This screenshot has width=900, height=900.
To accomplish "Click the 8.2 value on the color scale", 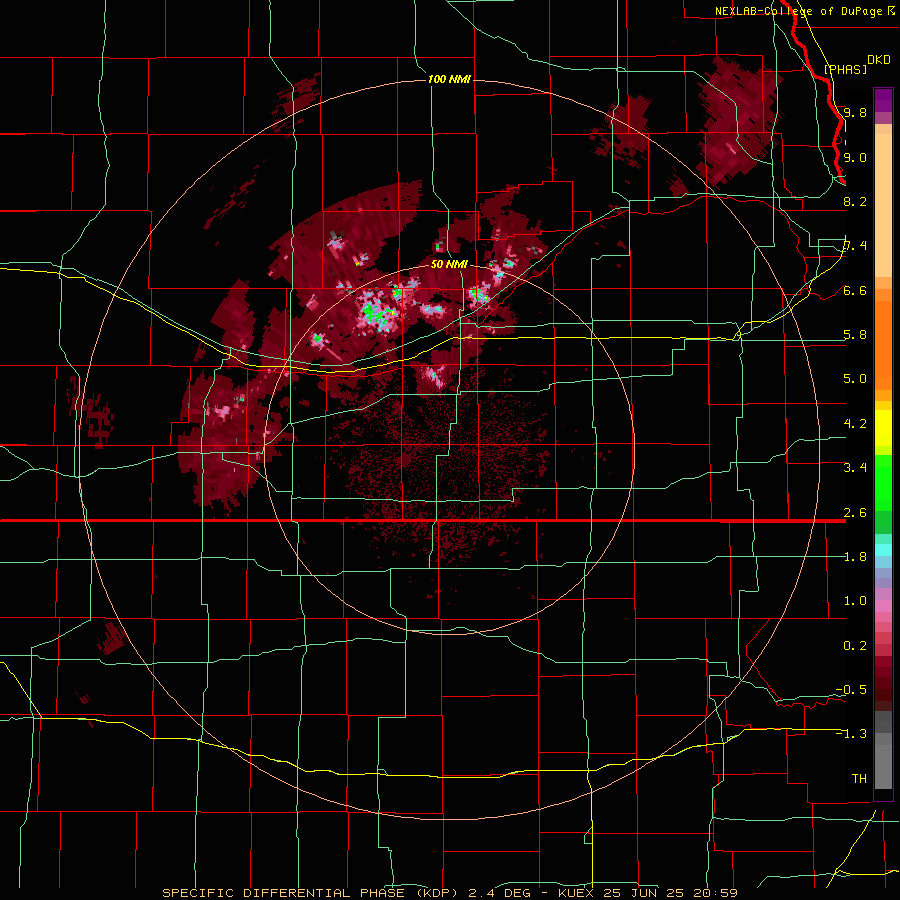I will 855,201.
